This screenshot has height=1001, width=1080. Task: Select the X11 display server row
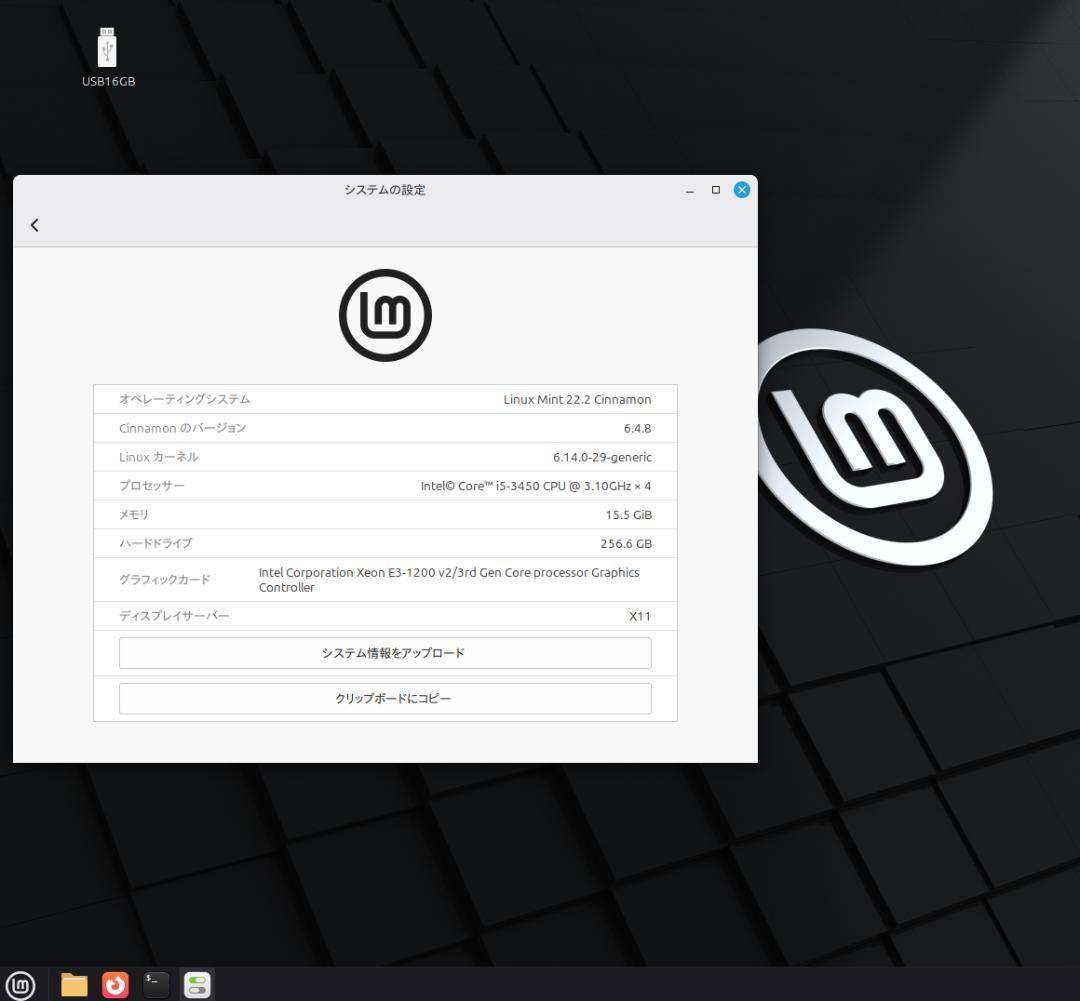(x=385, y=616)
